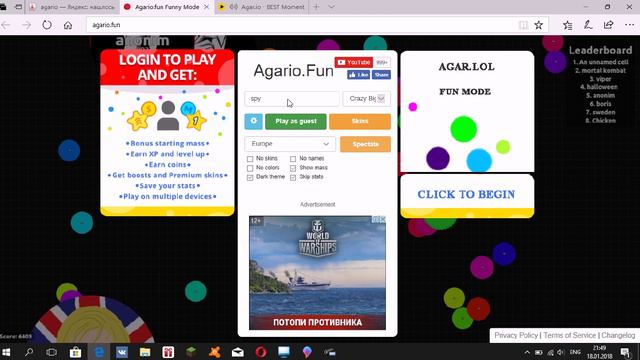Image resolution: width=640 pixels, height=360 pixels.
Task: Switch to the first agario Yandex tab
Action: pyautogui.click(x=73, y=7)
